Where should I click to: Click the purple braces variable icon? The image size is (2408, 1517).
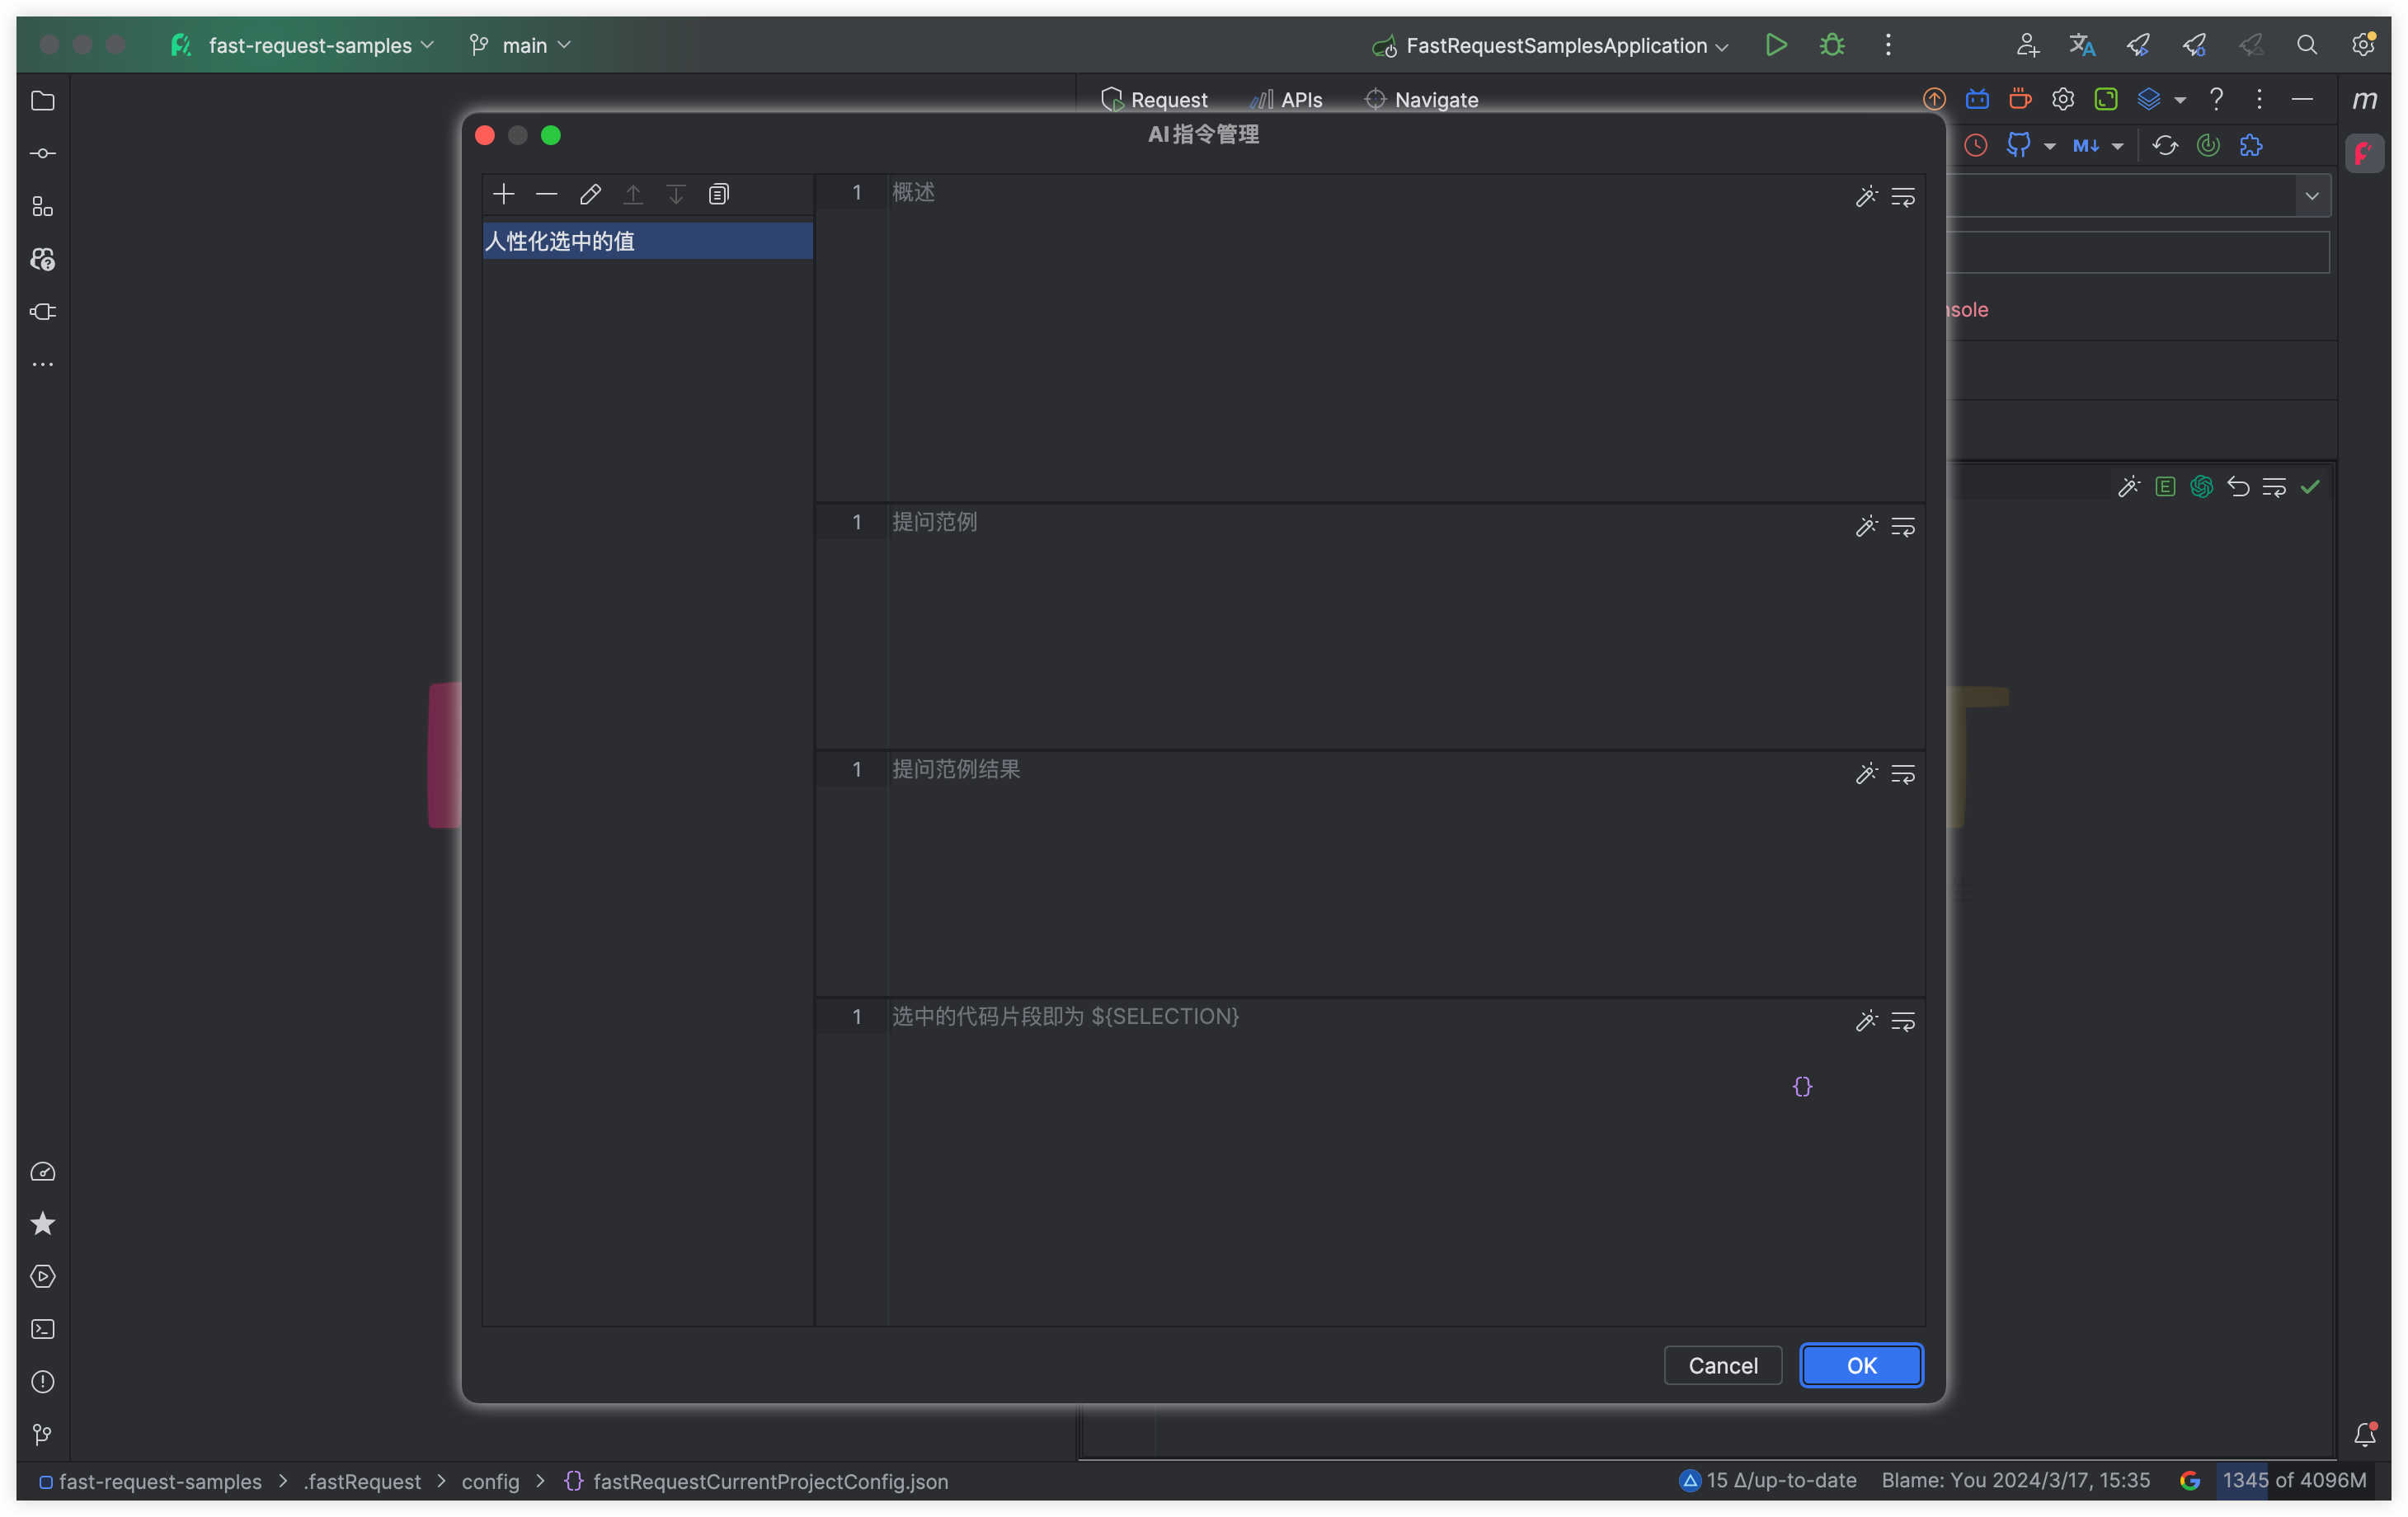pos(1802,1086)
